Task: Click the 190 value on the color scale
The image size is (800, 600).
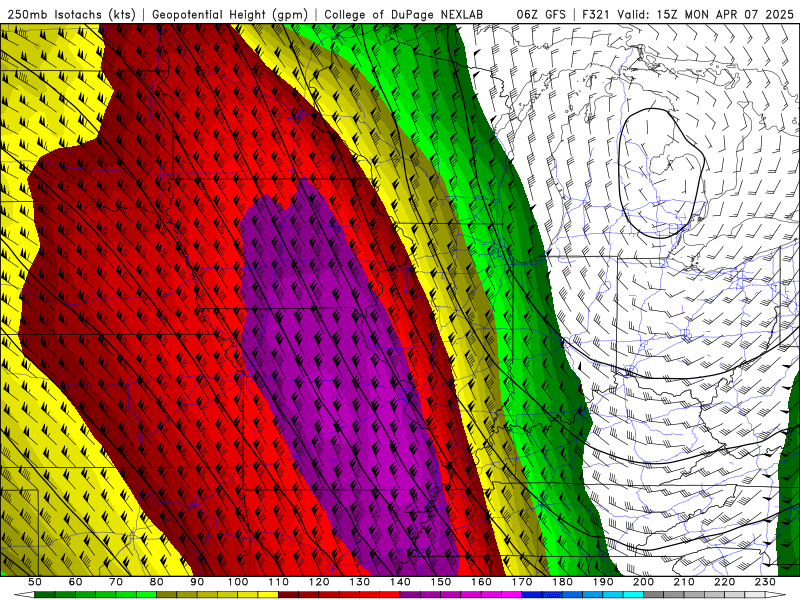Action: [x=603, y=582]
